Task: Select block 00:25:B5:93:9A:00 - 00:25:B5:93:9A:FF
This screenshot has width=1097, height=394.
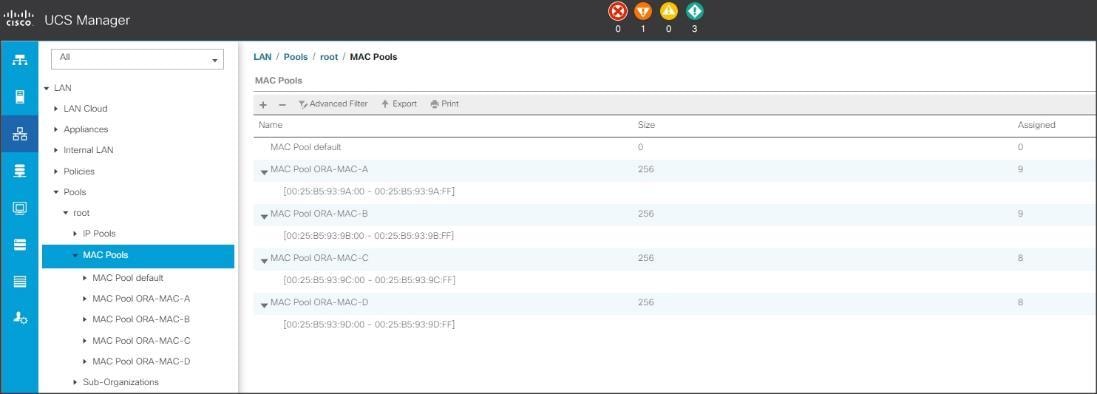Action: 369,191
